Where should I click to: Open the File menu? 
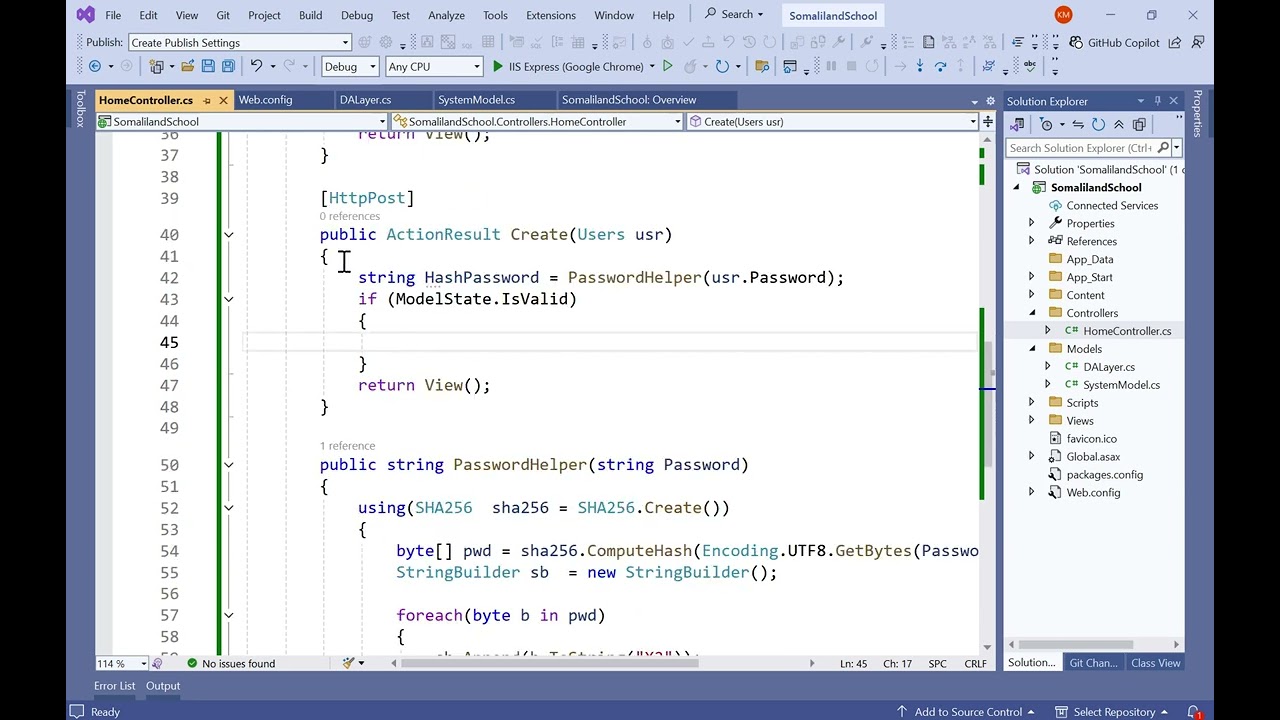(x=113, y=15)
